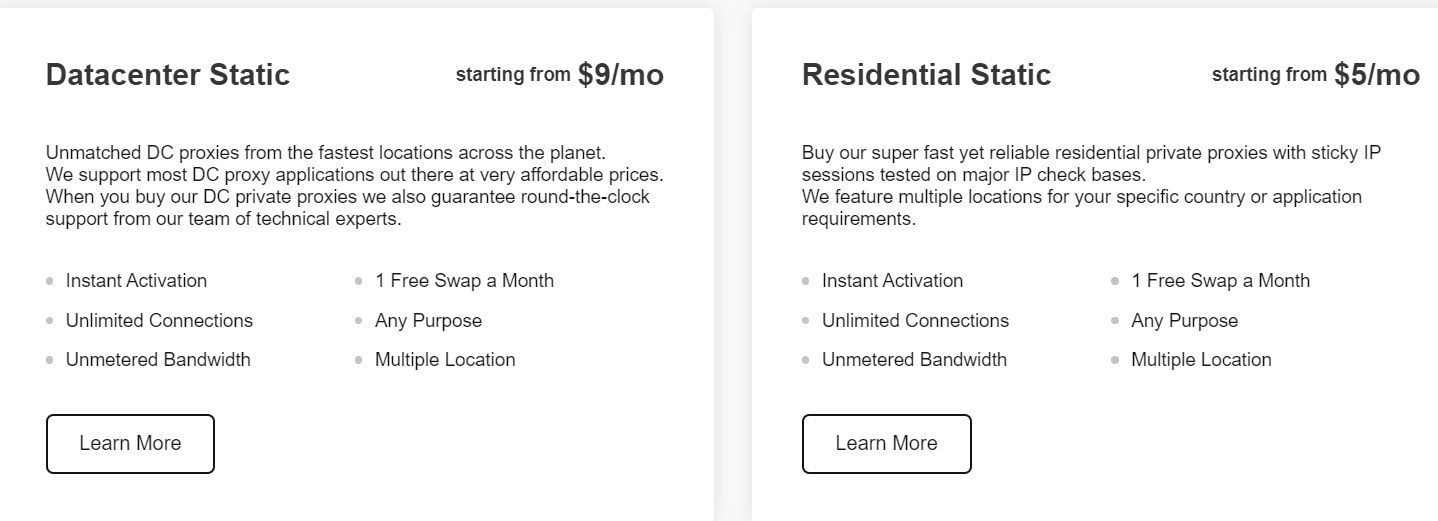Click Learn More under Residential Static

pos(886,443)
